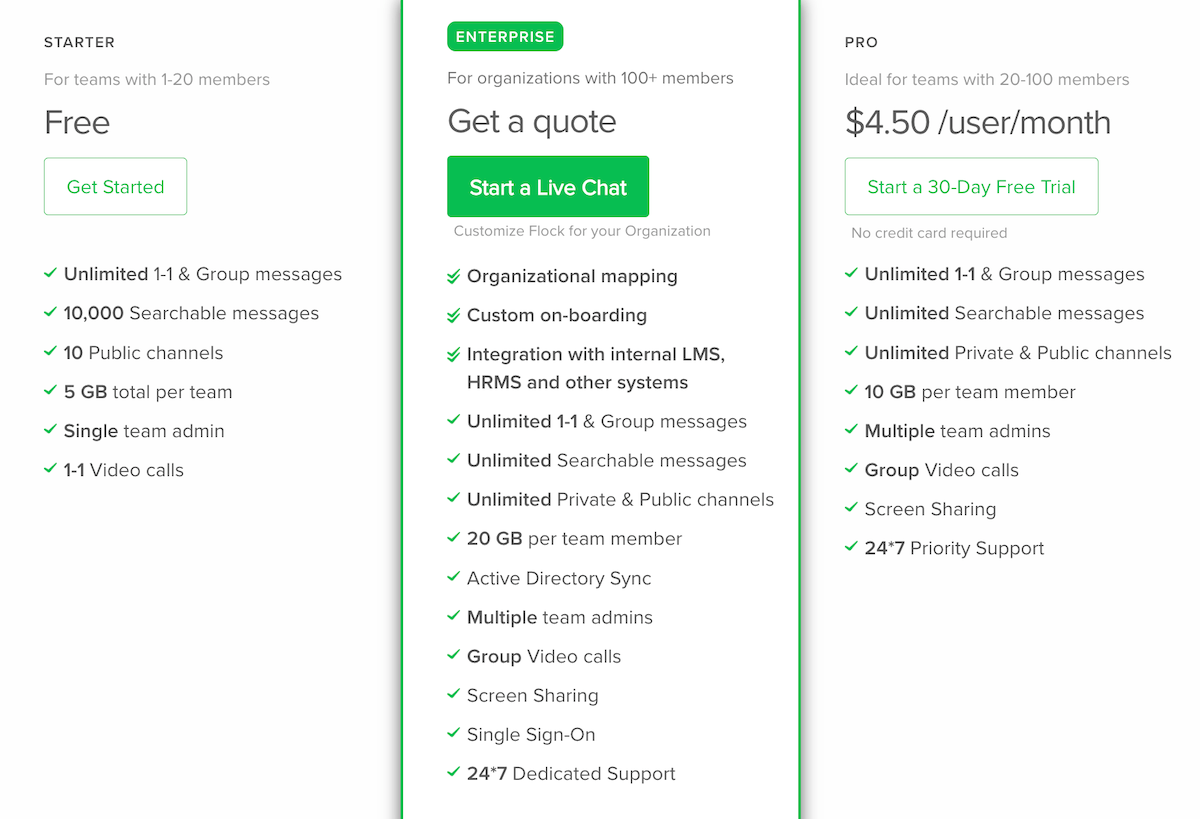1200x819 pixels.
Task: Click the Get Started button
Action: click(x=115, y=187)
